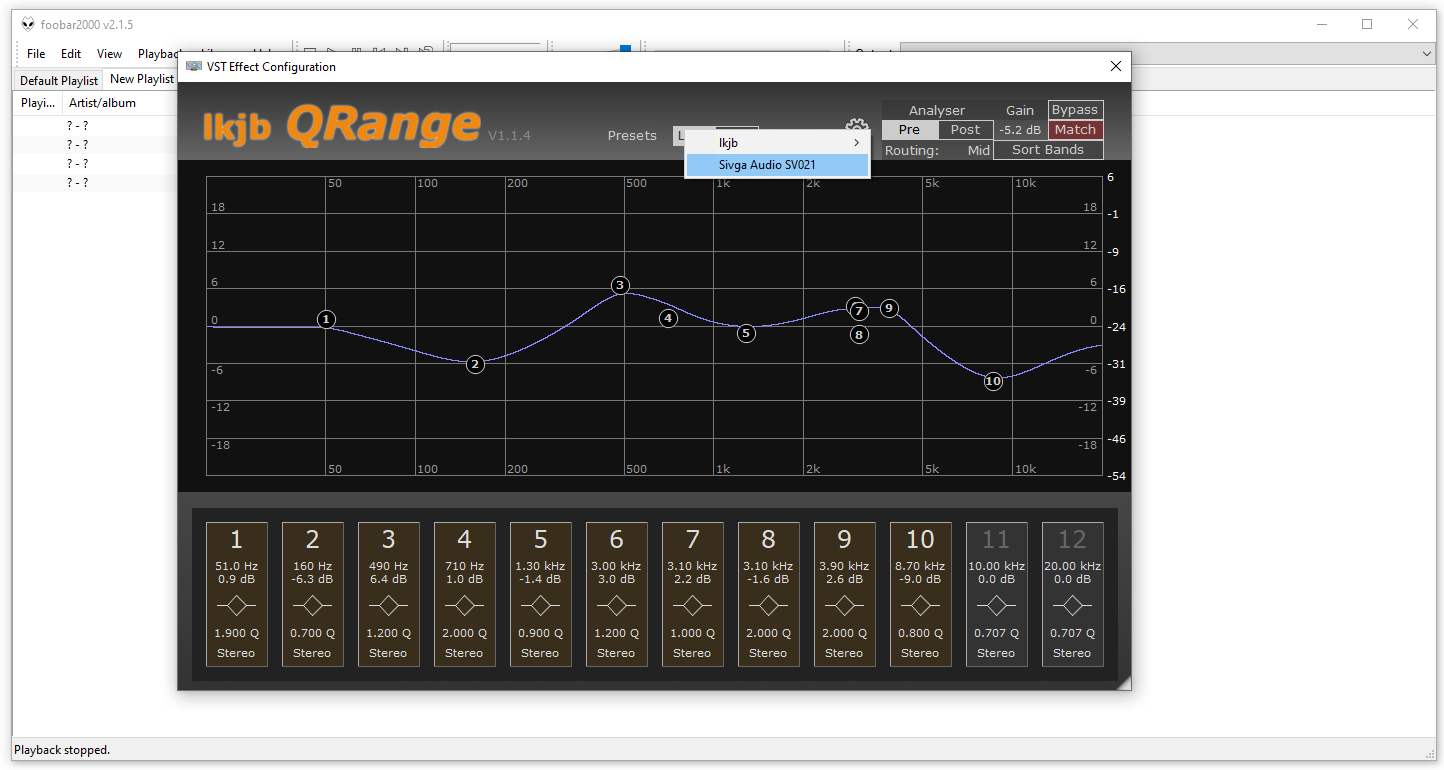Click band 8 filter type diamond icon
This screenshot has height=770, width=1444.
(x=768, y=606)
